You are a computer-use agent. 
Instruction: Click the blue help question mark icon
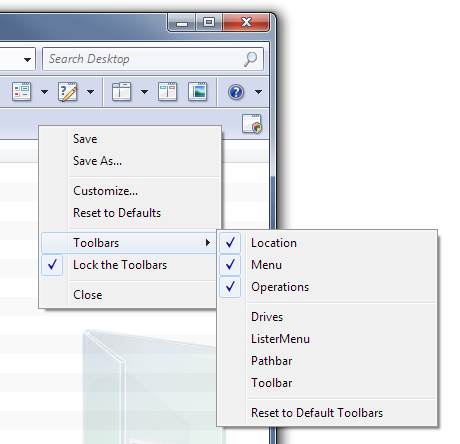point(236,92)
